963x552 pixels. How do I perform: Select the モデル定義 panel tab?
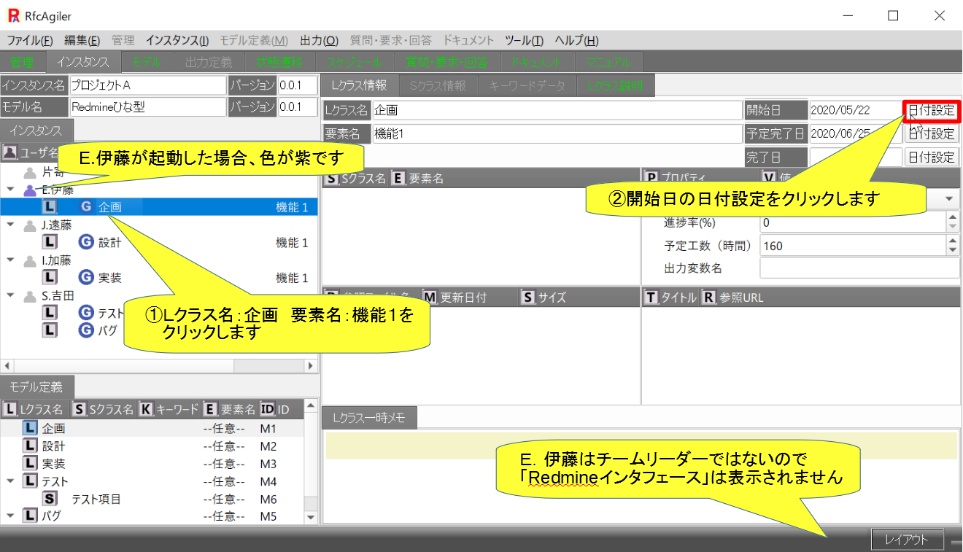point(36,387)
